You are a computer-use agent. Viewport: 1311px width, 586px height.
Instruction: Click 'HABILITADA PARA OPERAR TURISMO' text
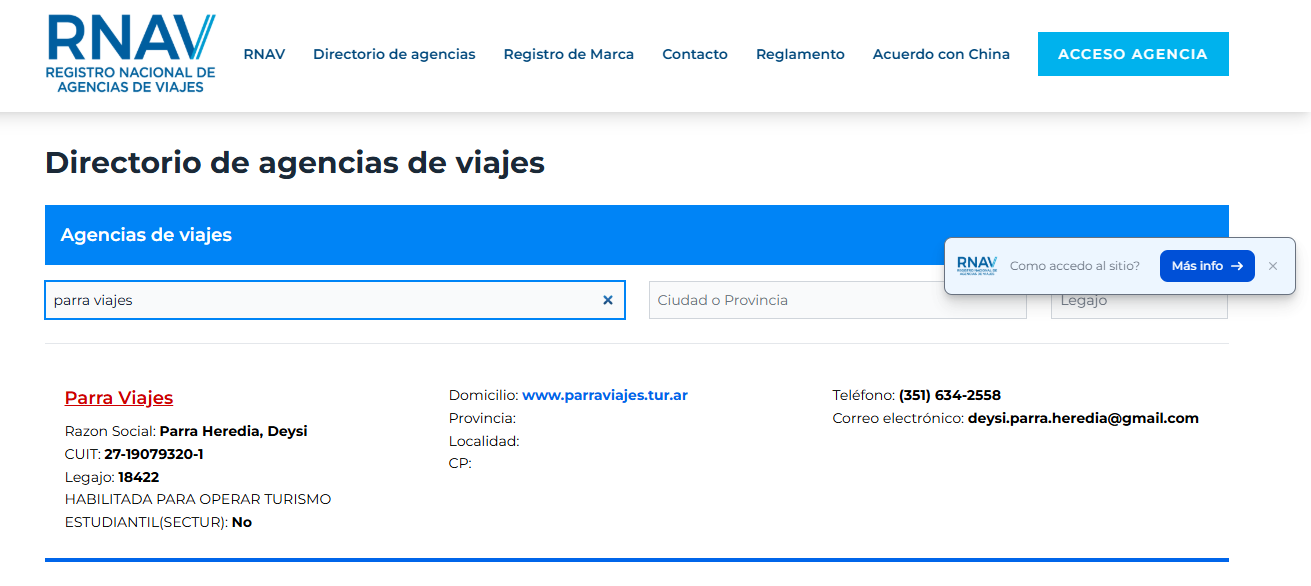pyautogui.click(x=198, y=499)
